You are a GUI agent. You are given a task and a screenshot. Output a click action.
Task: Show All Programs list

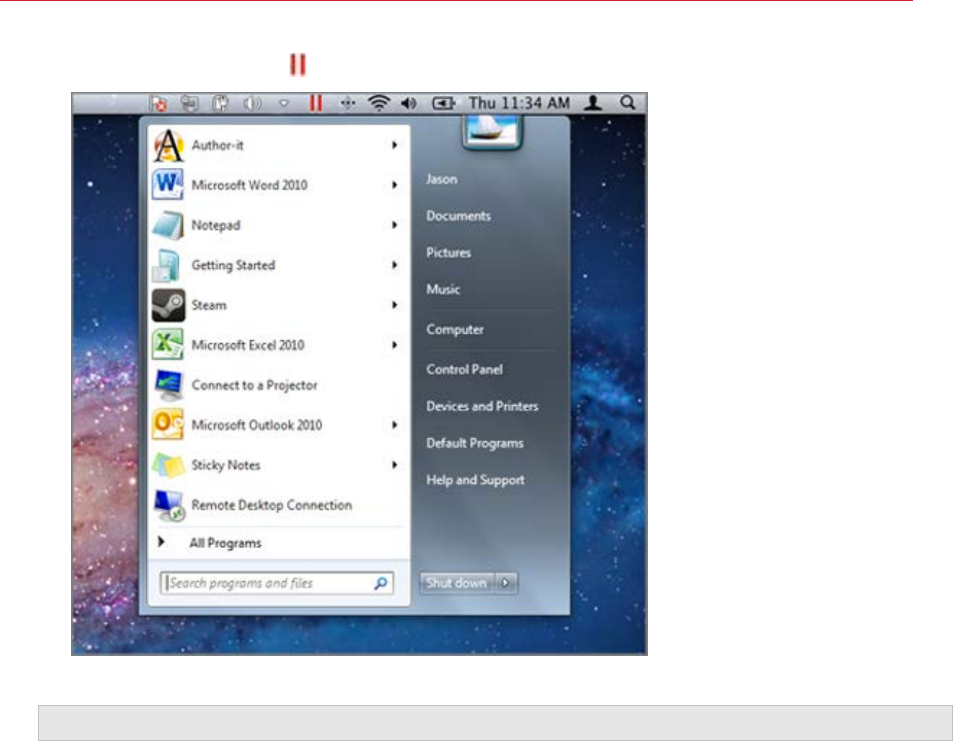pos(225,543)
